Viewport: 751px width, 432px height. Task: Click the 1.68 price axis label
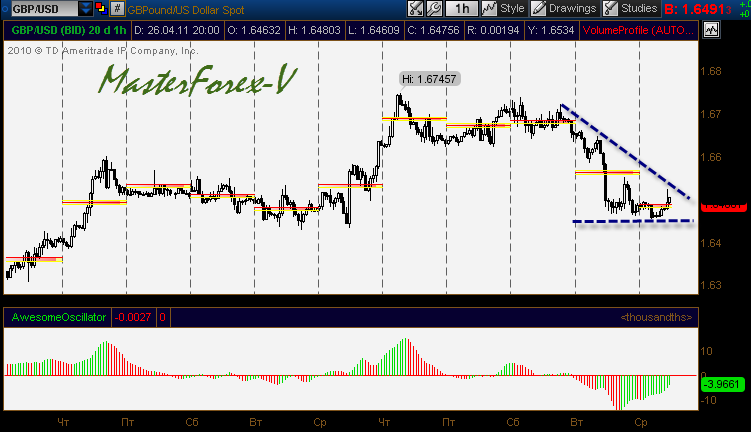coord(711,71)
